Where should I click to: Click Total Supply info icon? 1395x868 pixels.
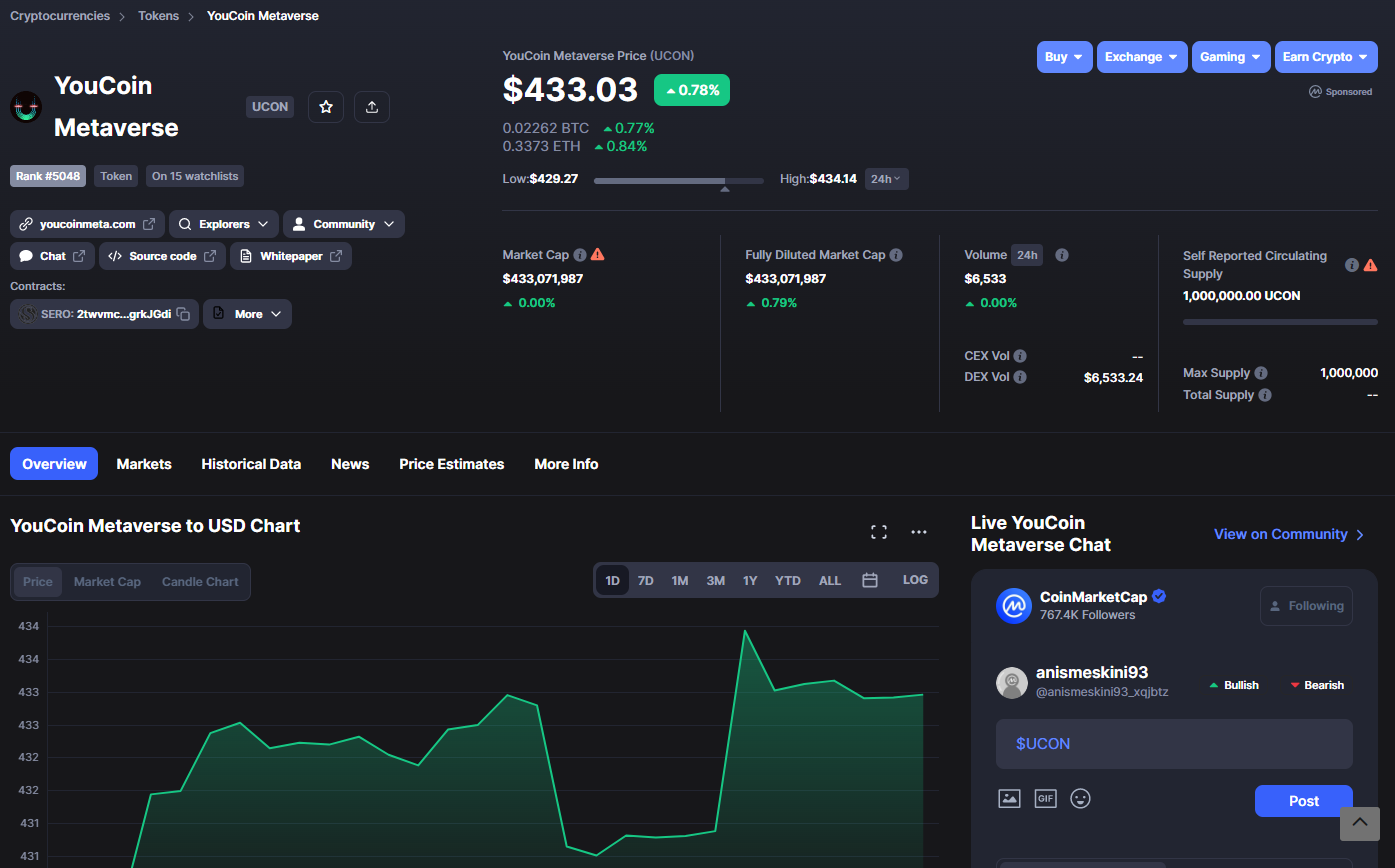coord(1265,395)
